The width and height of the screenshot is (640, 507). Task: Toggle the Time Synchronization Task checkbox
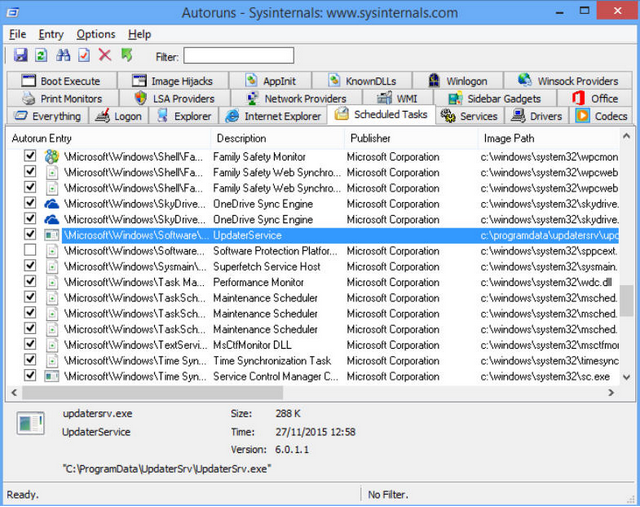[30, 359]
